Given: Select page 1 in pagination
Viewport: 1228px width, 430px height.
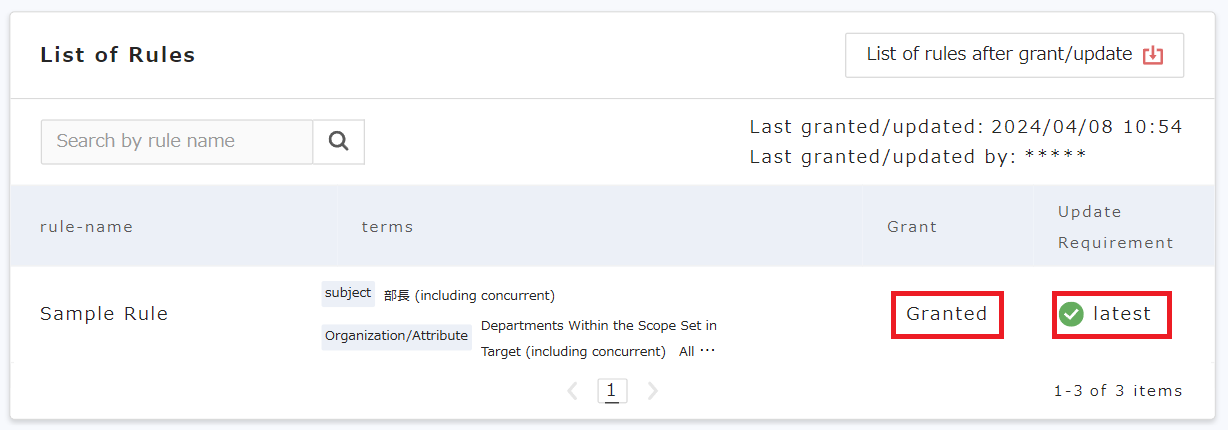Looking at the screenshot, I should 612,391.
